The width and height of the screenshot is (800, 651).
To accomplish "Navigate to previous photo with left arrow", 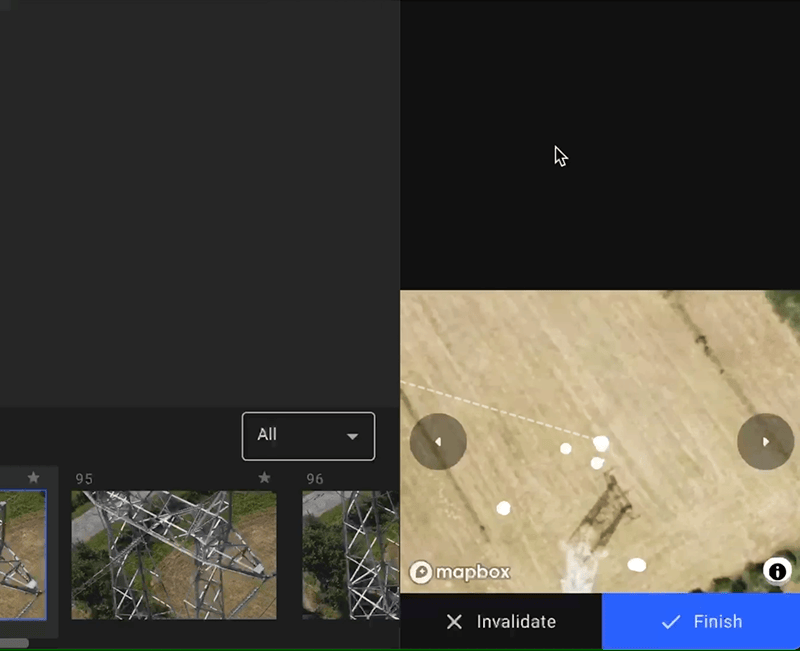I will click(x=438, y=441).
